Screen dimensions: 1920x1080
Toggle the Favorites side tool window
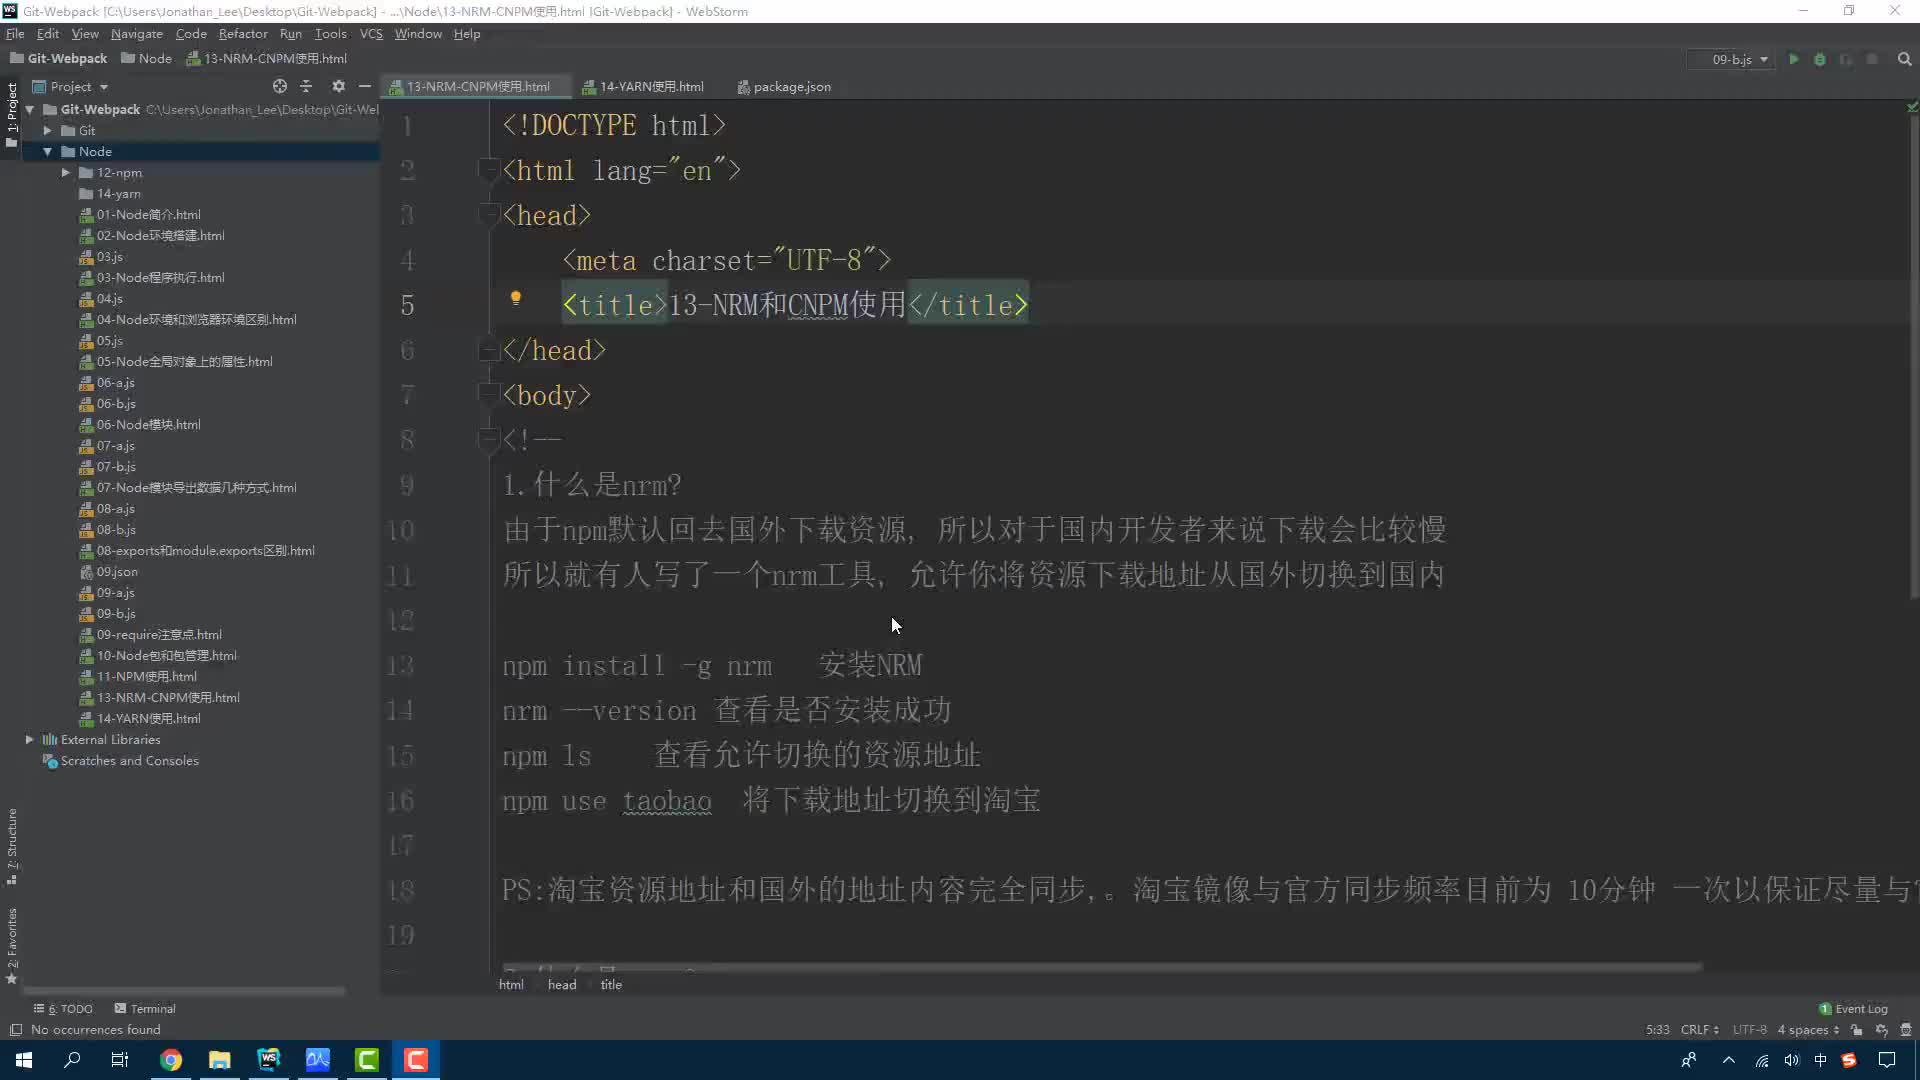12,946
